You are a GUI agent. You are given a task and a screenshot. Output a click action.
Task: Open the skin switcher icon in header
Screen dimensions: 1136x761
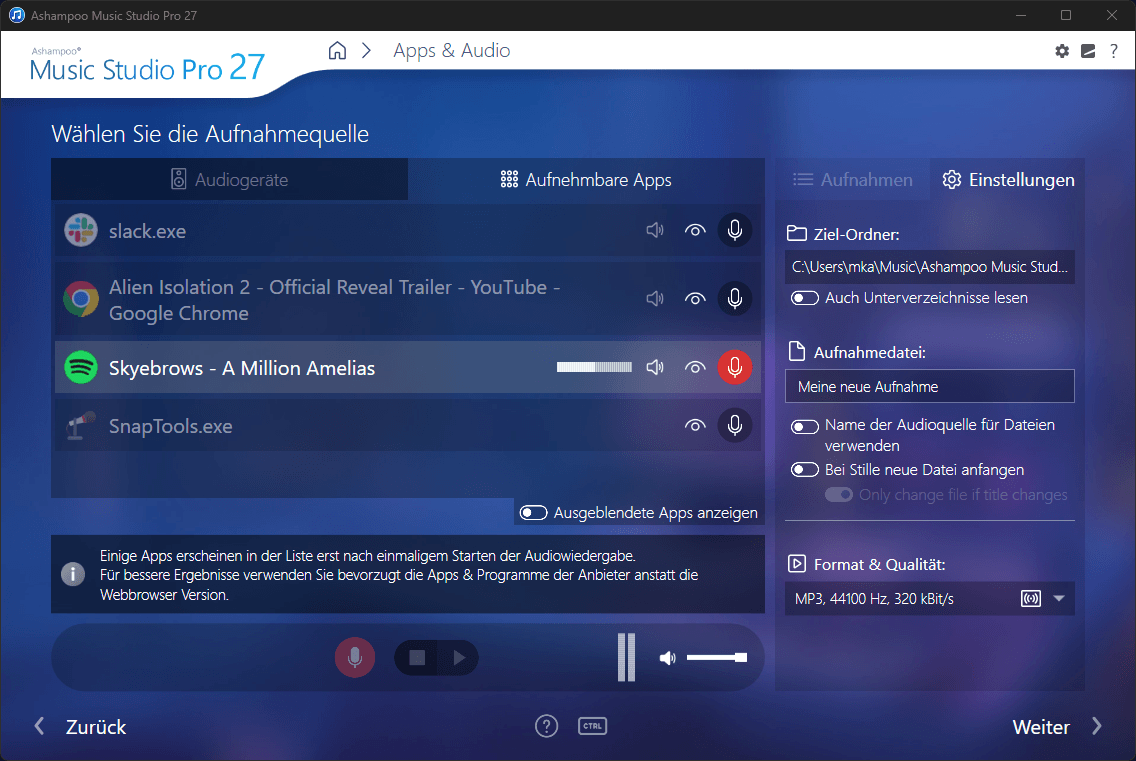coord(1088,51)
